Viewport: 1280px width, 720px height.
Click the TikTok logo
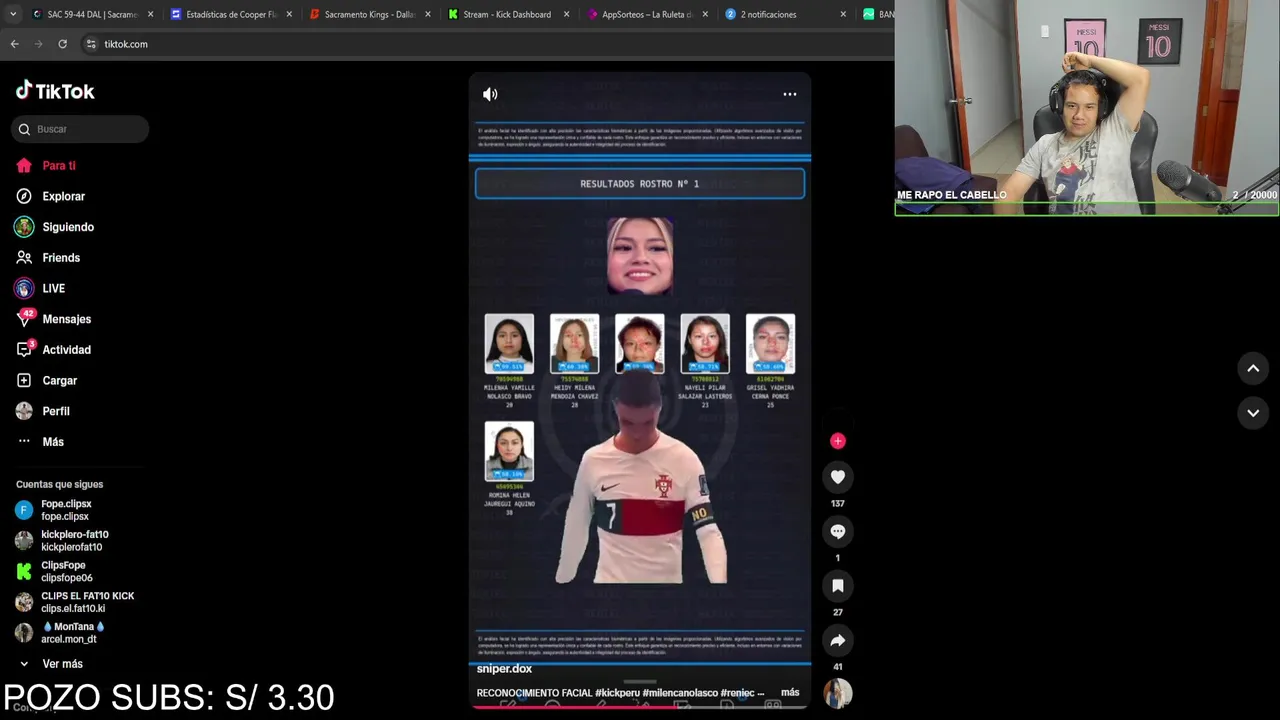coord(55,91)
